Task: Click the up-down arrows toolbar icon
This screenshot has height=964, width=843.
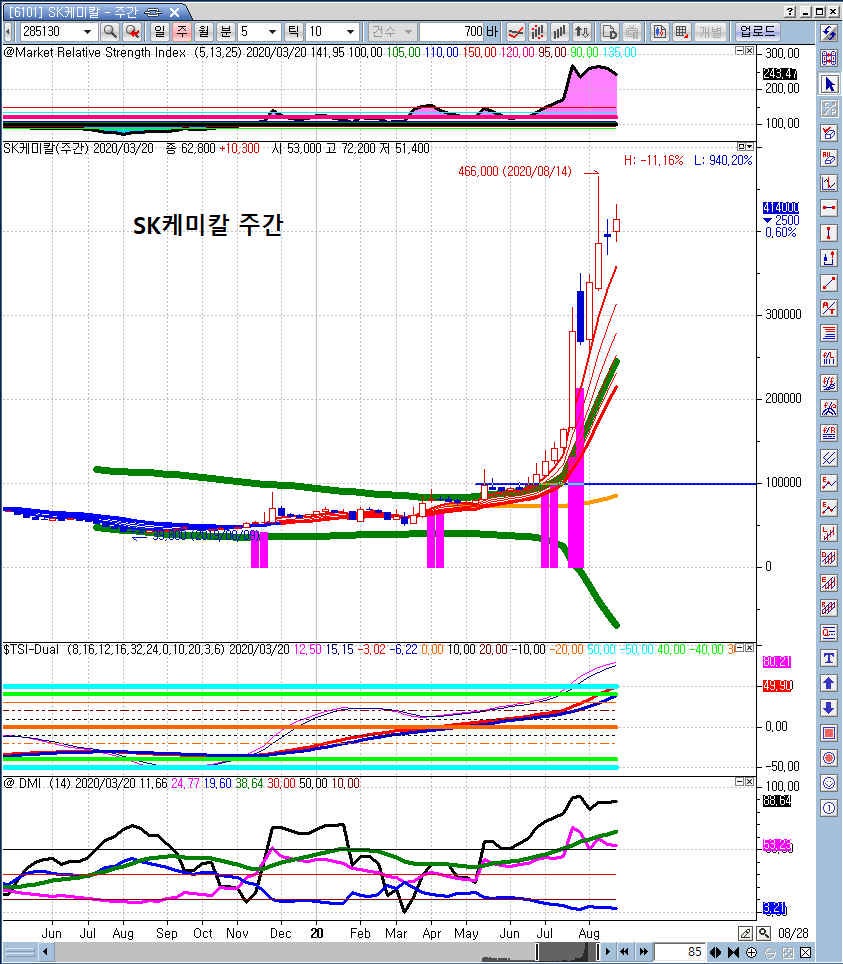Action: point(582,31)
